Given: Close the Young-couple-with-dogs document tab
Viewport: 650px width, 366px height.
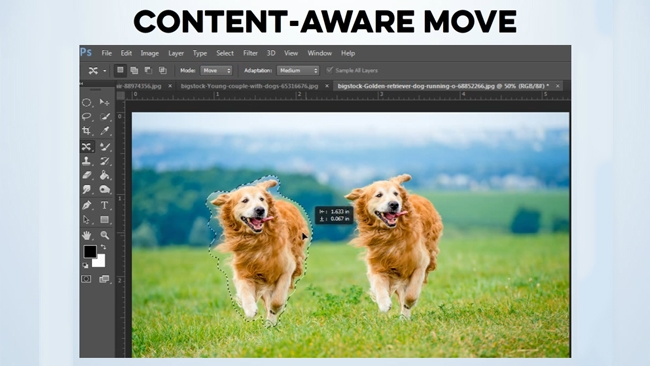Looking at the screenshot, I should click(x=327, y=86).
